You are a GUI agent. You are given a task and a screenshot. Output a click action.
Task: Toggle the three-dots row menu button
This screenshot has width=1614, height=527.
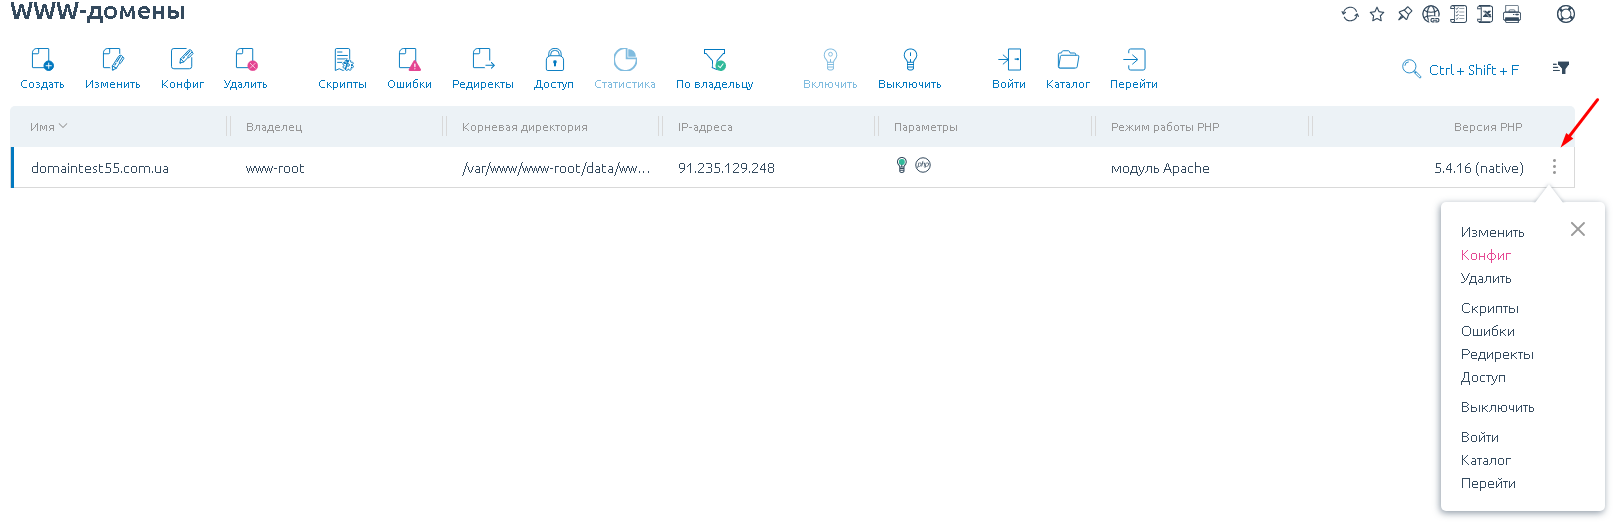(1554, 167)
